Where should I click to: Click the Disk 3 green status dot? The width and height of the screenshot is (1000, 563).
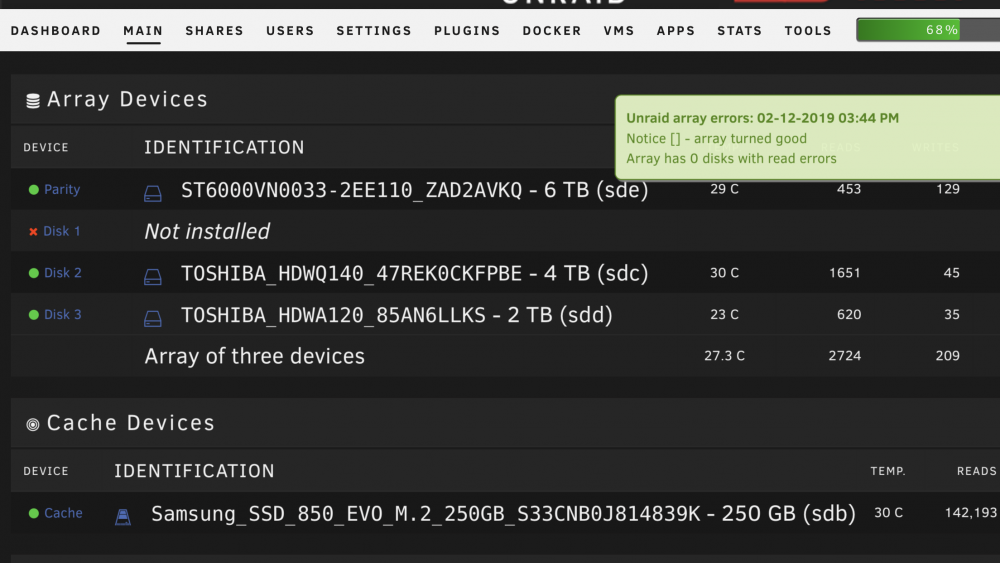(x=34, y=314)
